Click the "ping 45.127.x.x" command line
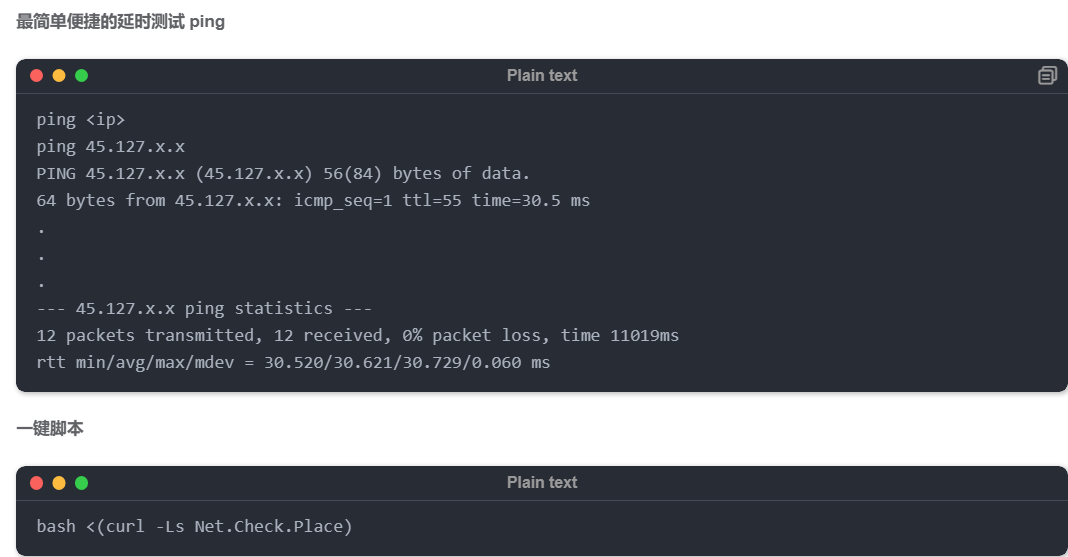1068x557 pixels. pyautogui.click(x=110, y=146)
